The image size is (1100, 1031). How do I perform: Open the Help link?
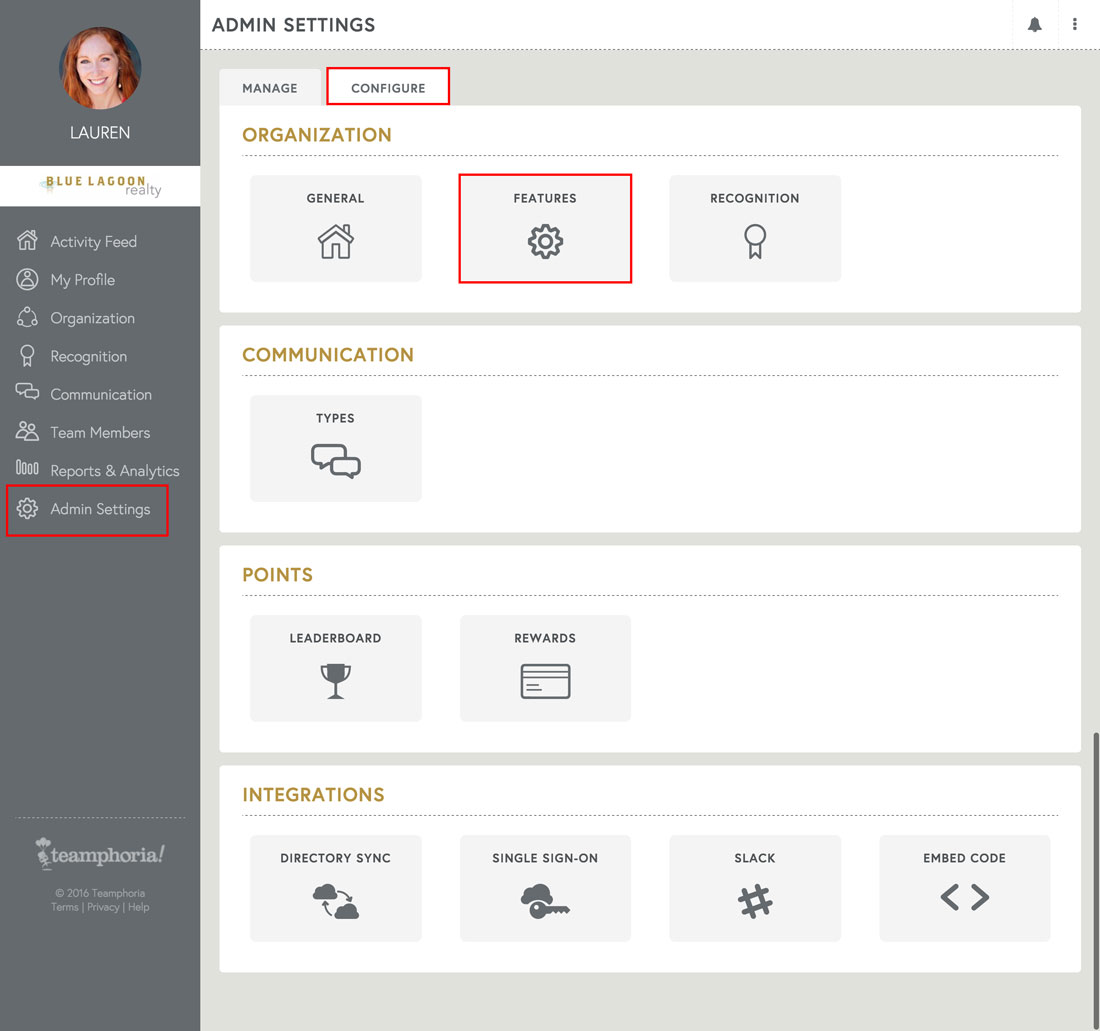139,906
